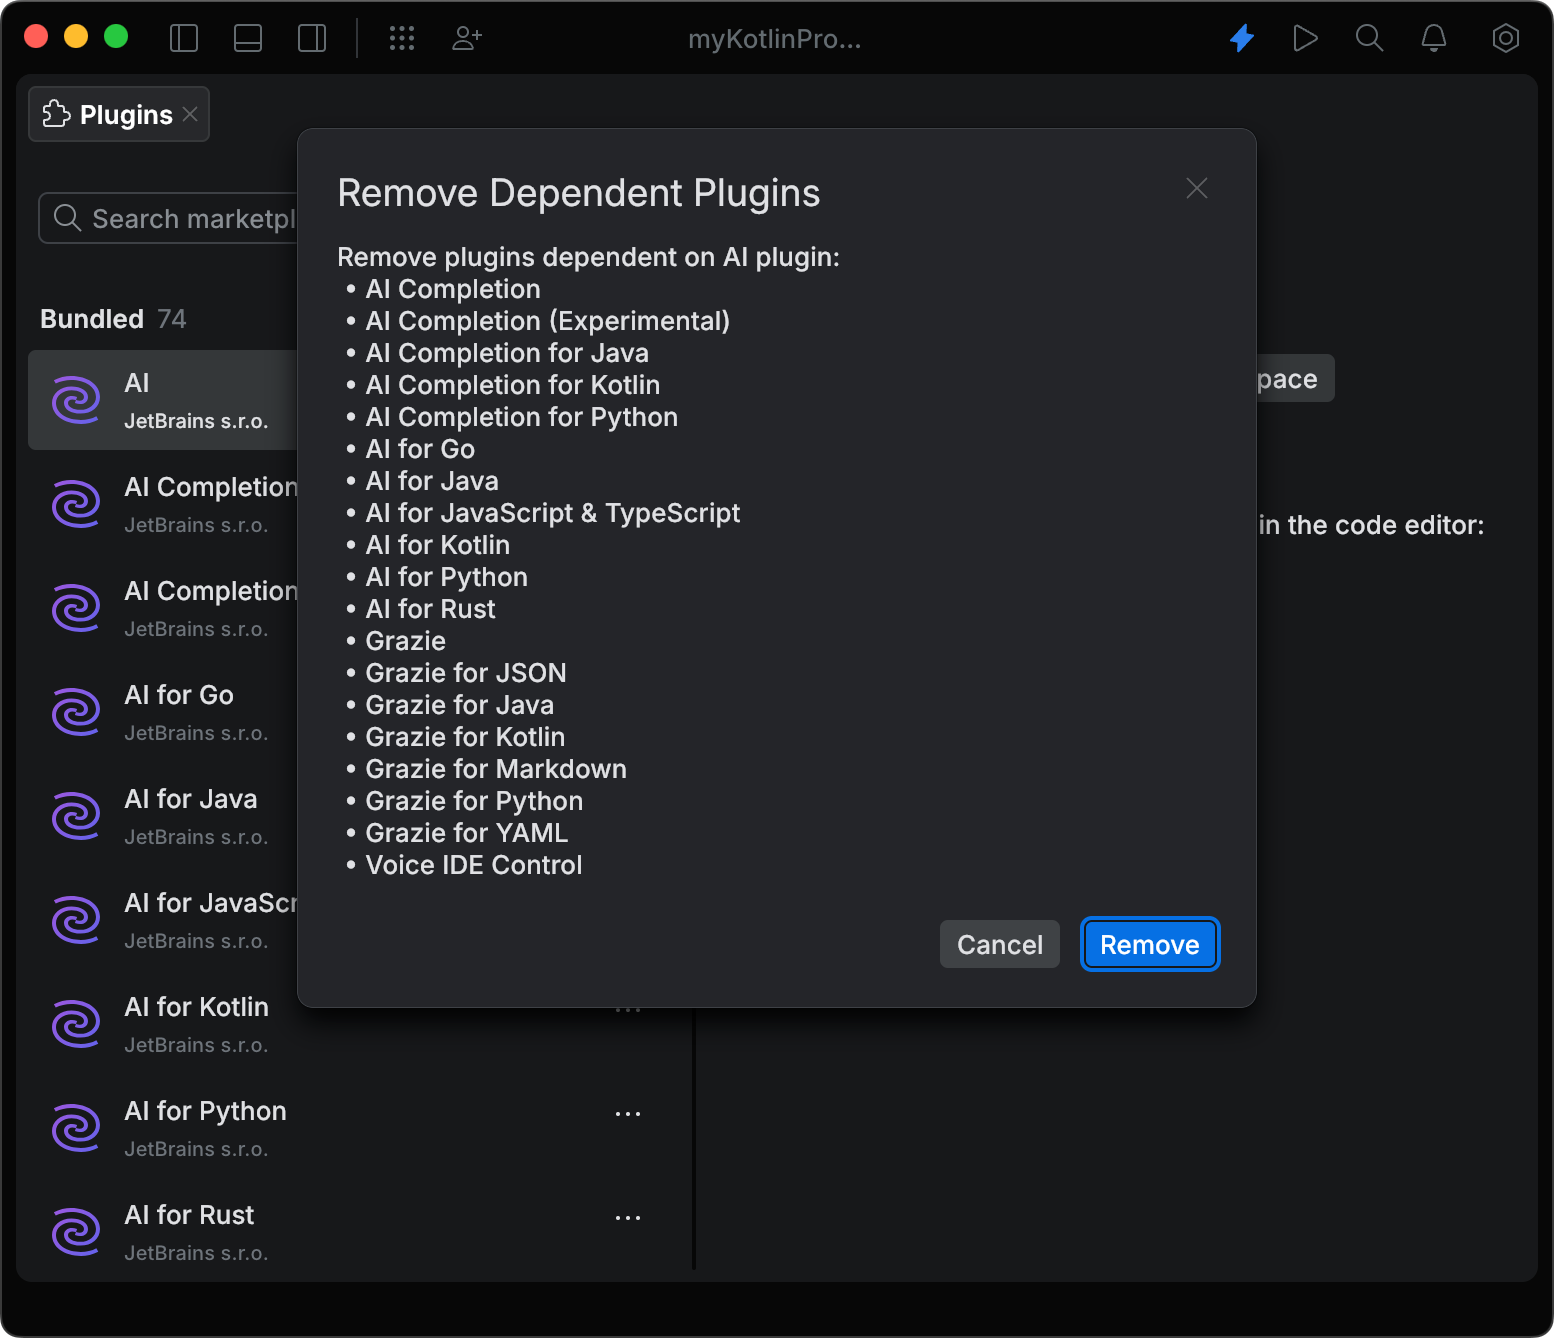
Task: Select the AI plugin JetBrains icon
Action: click(x=76, y=400)
